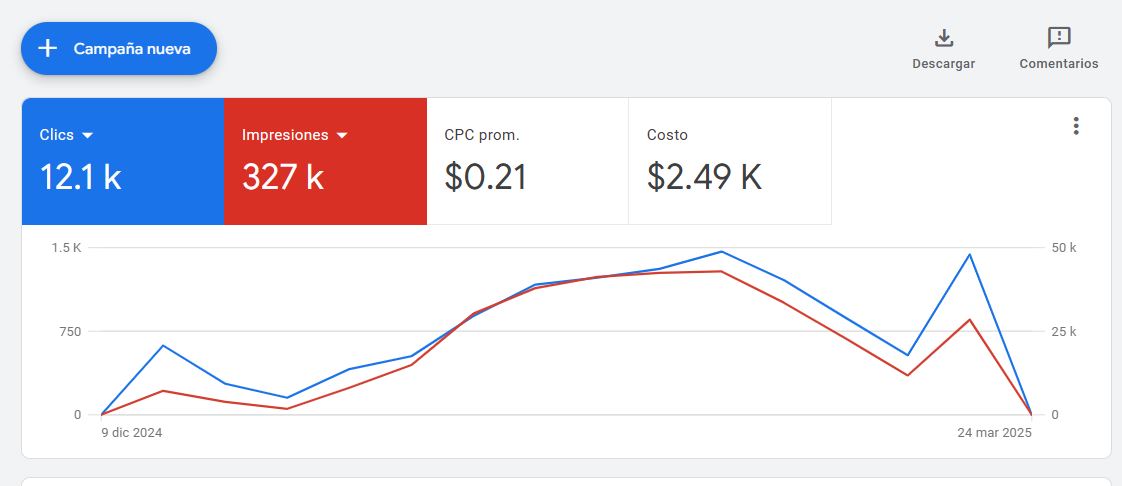This screenshot has height=486, width=1122.
Task: Click the 24 mar 2025 end date label
Action: pyautogui.click(x=994, y=433)
